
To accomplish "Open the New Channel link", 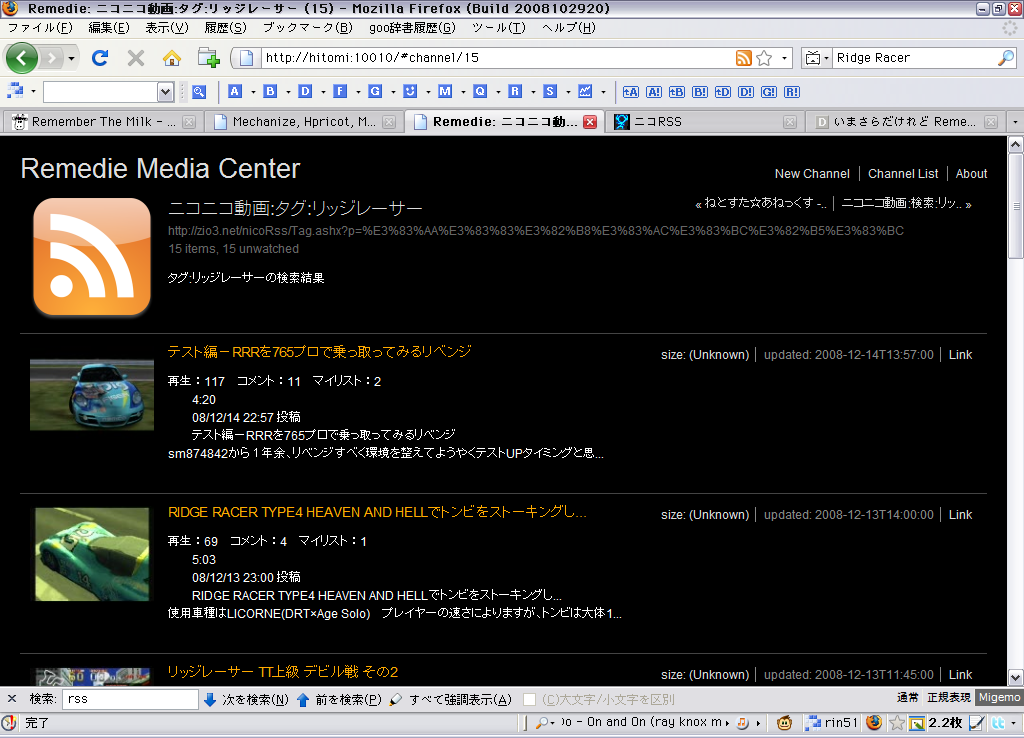I will coord(812,174).
